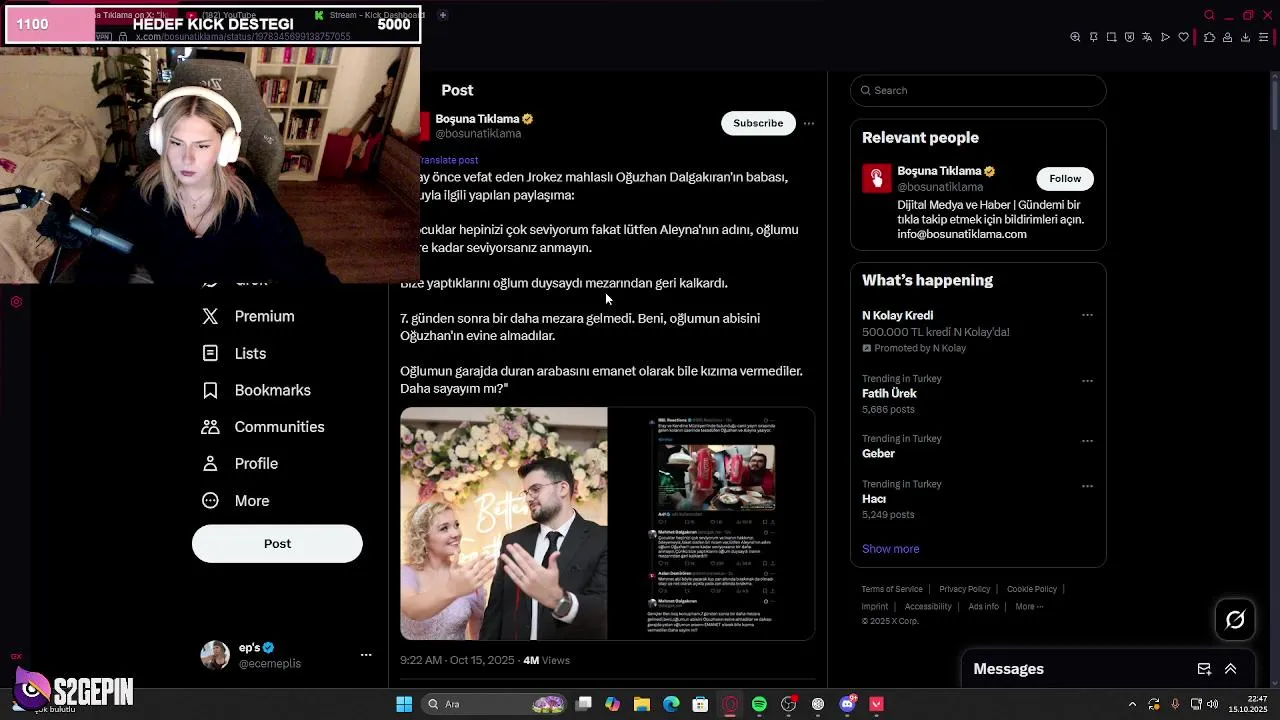Click the pin icon in browser toolbar
The width and height of the screenshot is (1280, 720).
1093,37
